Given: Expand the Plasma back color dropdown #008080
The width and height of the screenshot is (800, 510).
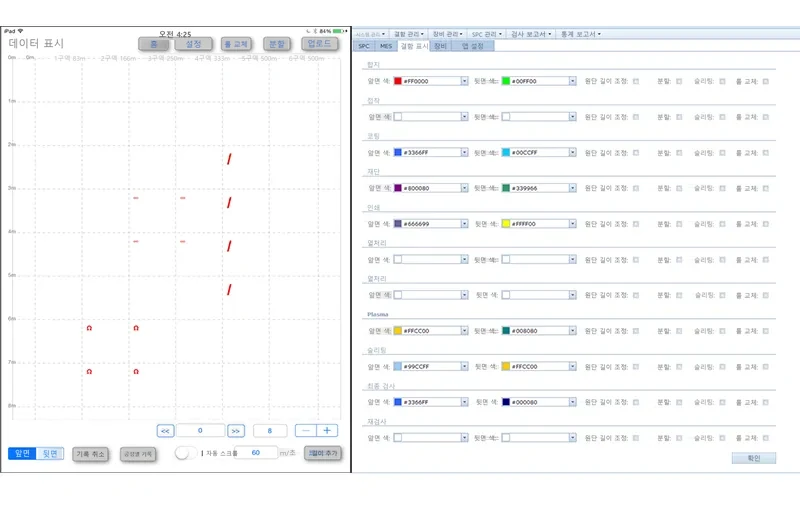Looking at the screenshot, I should click(572, 331).
